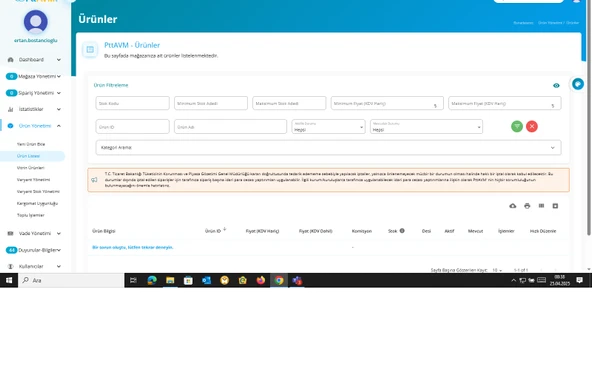The width and height of the screenshot is (592, 366).
Task: Click the Ürün Filtreleme heading
Action: pyautogui.click(x=111, y=85)
